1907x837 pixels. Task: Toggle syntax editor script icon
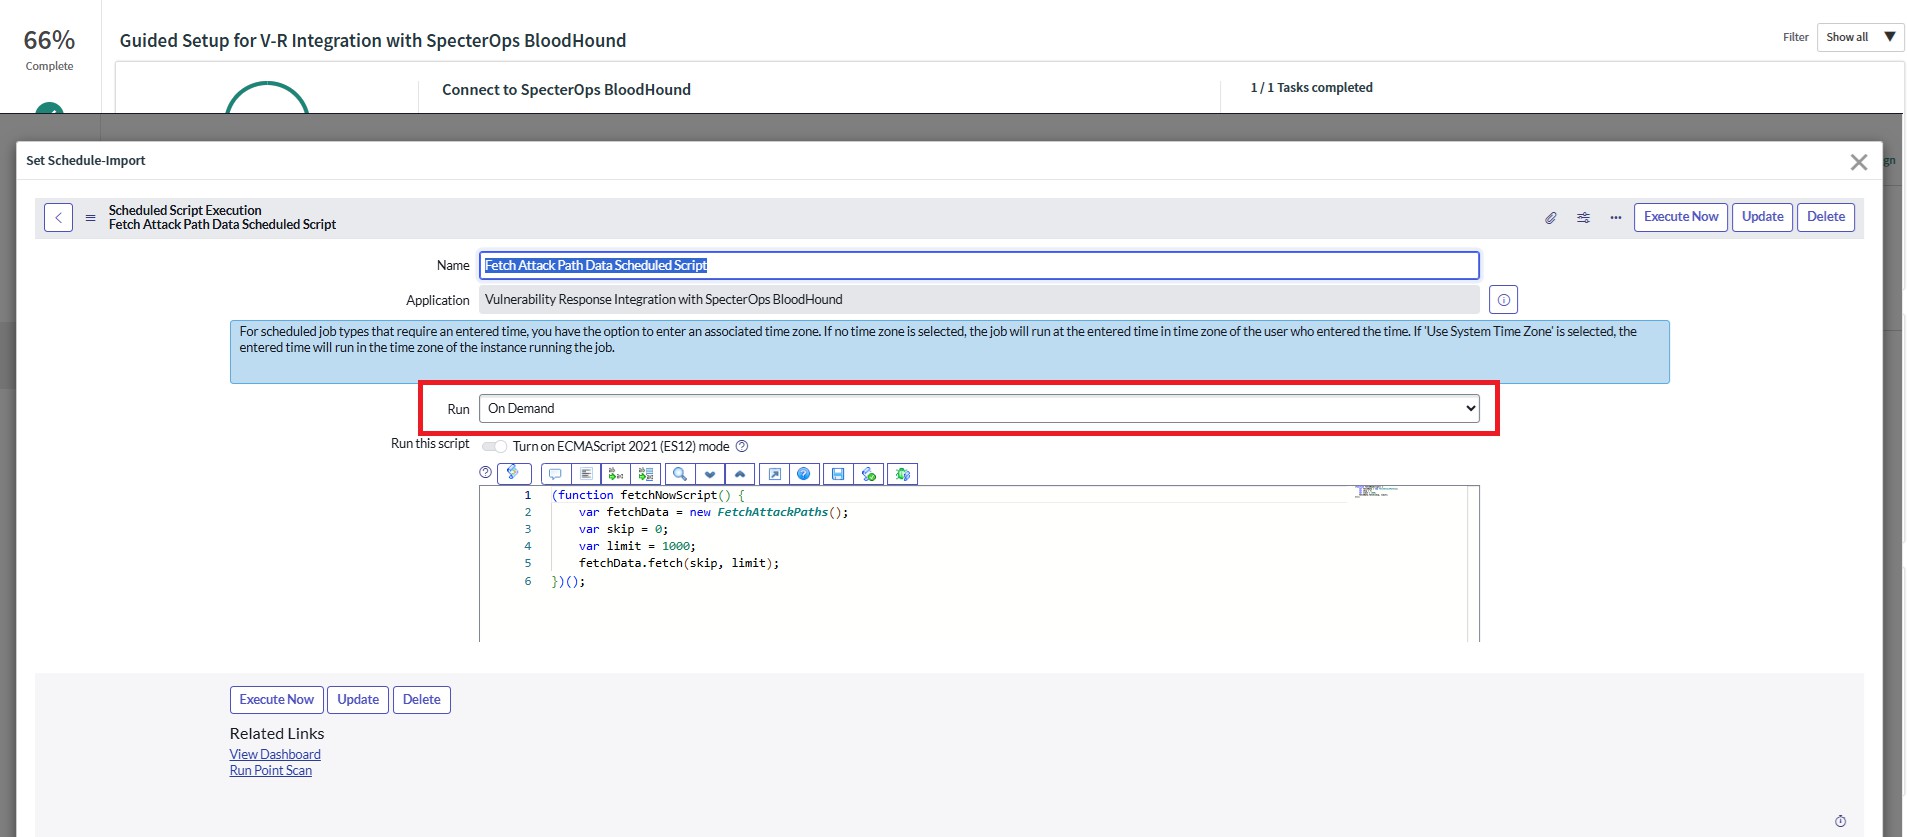[x=513, y=473]
